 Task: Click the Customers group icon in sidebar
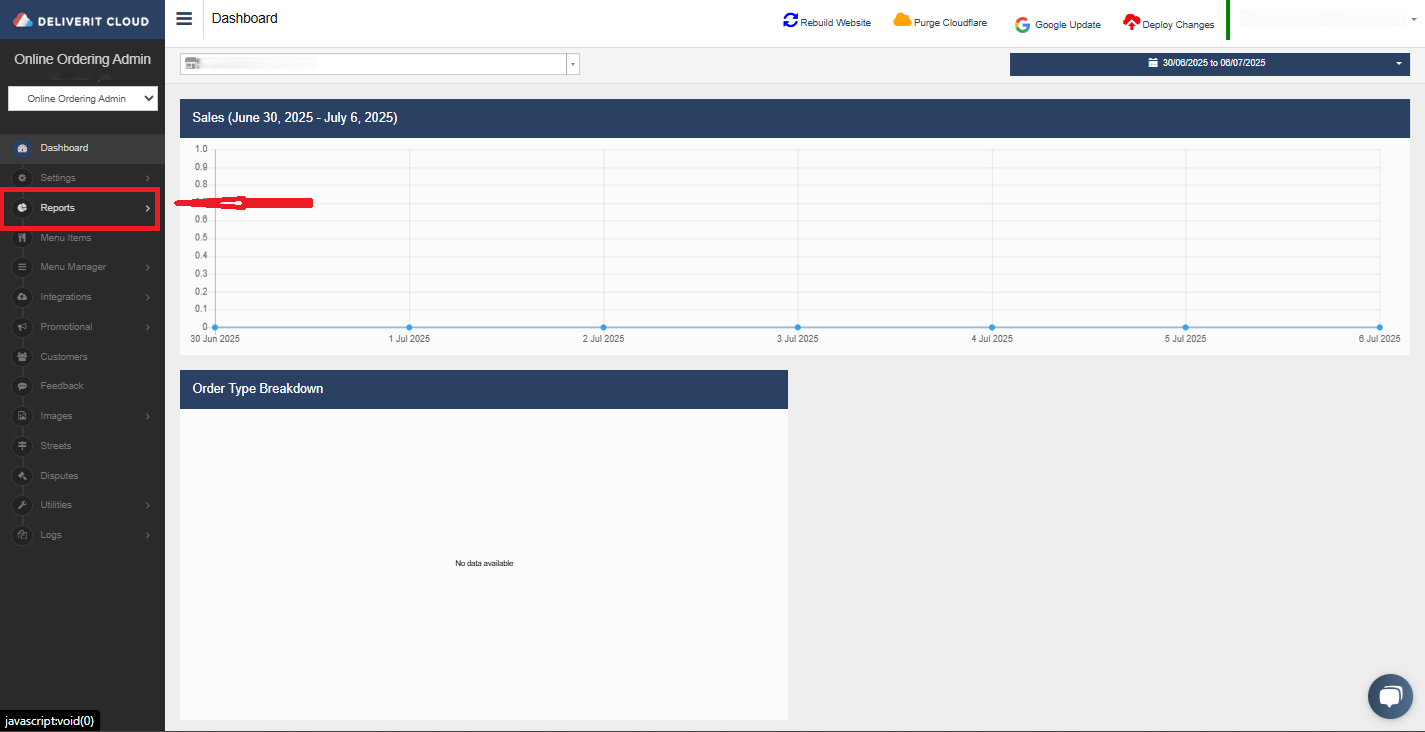point(22,357)
